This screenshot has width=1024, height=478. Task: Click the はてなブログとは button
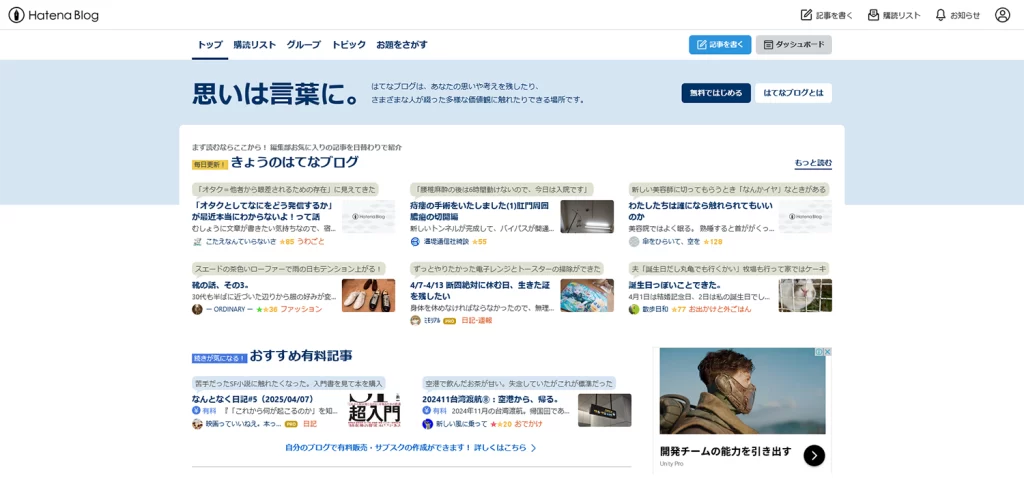pos(793,93)
